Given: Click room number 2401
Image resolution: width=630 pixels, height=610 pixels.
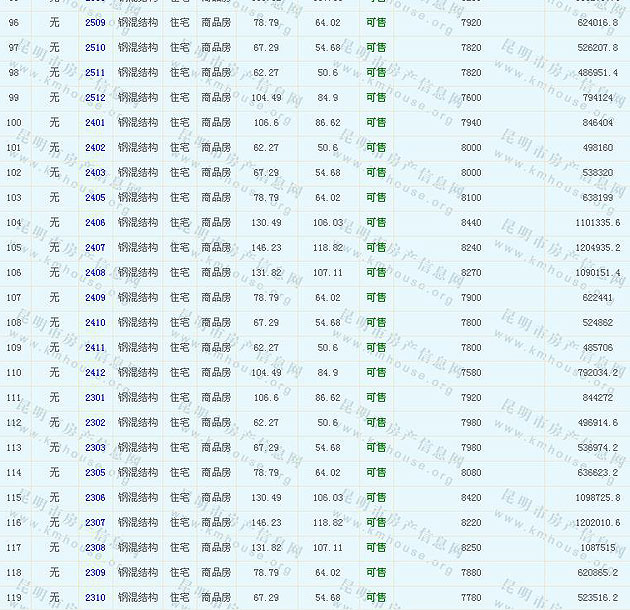Looking at the screenshot, I should click(95, 122).
